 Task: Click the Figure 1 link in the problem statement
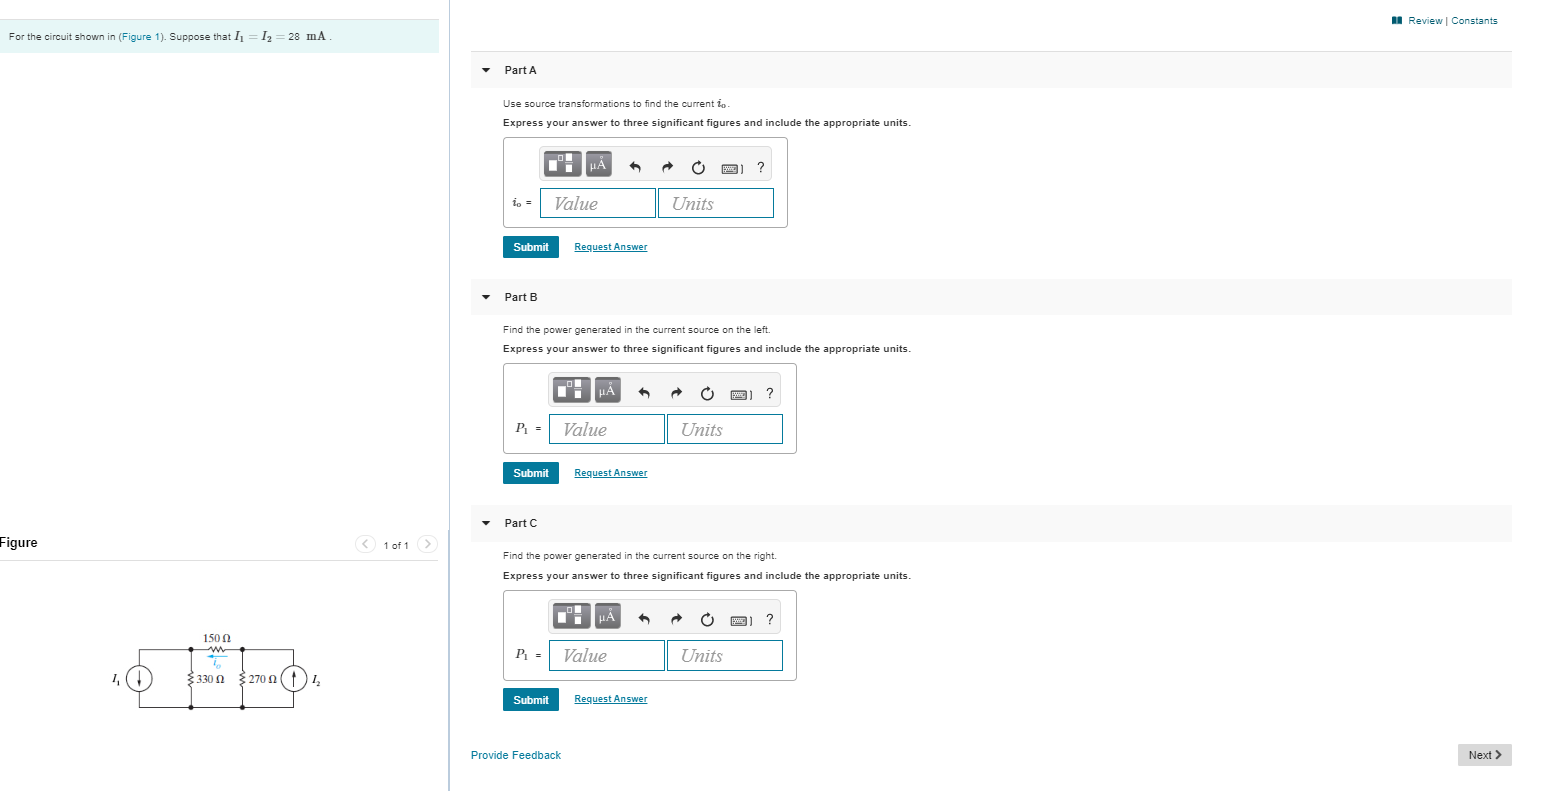coord(140,37)
